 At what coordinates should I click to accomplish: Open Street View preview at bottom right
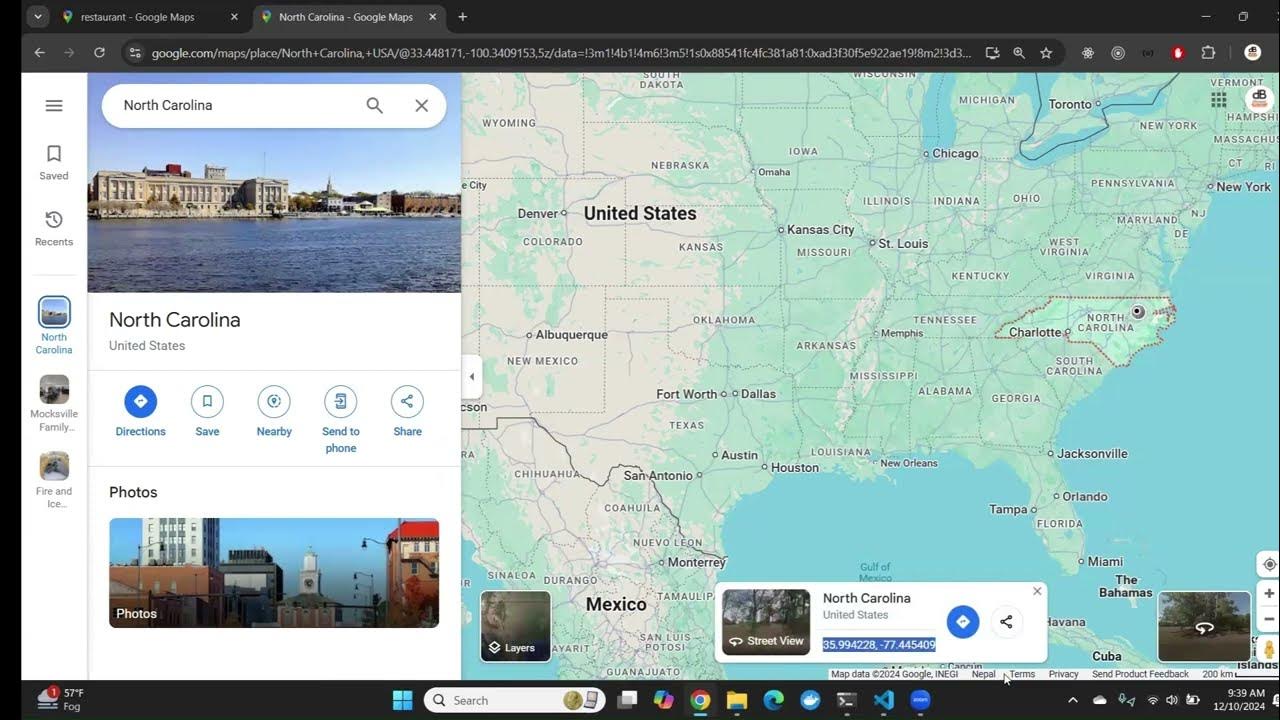pos(1204,626)
